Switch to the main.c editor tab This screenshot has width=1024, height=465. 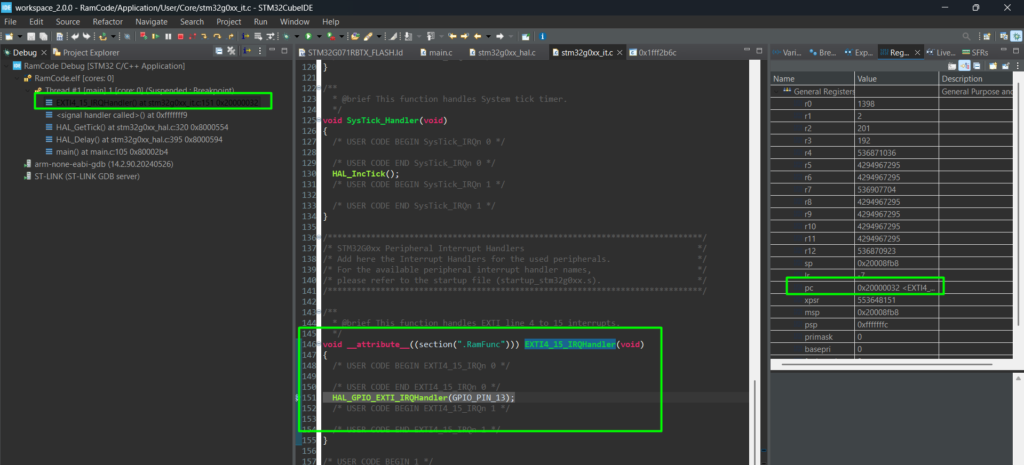coord(439,52)
